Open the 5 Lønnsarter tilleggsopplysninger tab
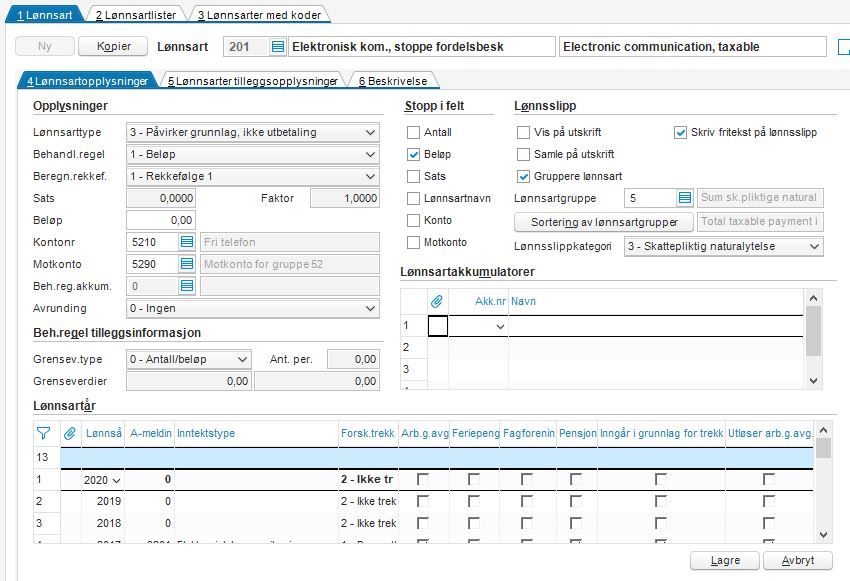This screenshot has height=581, width=850. [253, 81]
